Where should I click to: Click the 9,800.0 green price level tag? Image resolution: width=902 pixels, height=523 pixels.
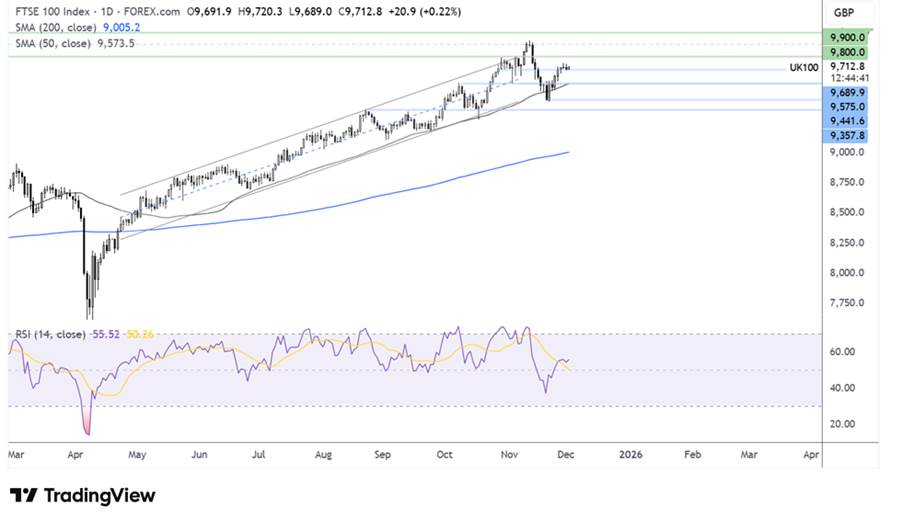point(845,52)
